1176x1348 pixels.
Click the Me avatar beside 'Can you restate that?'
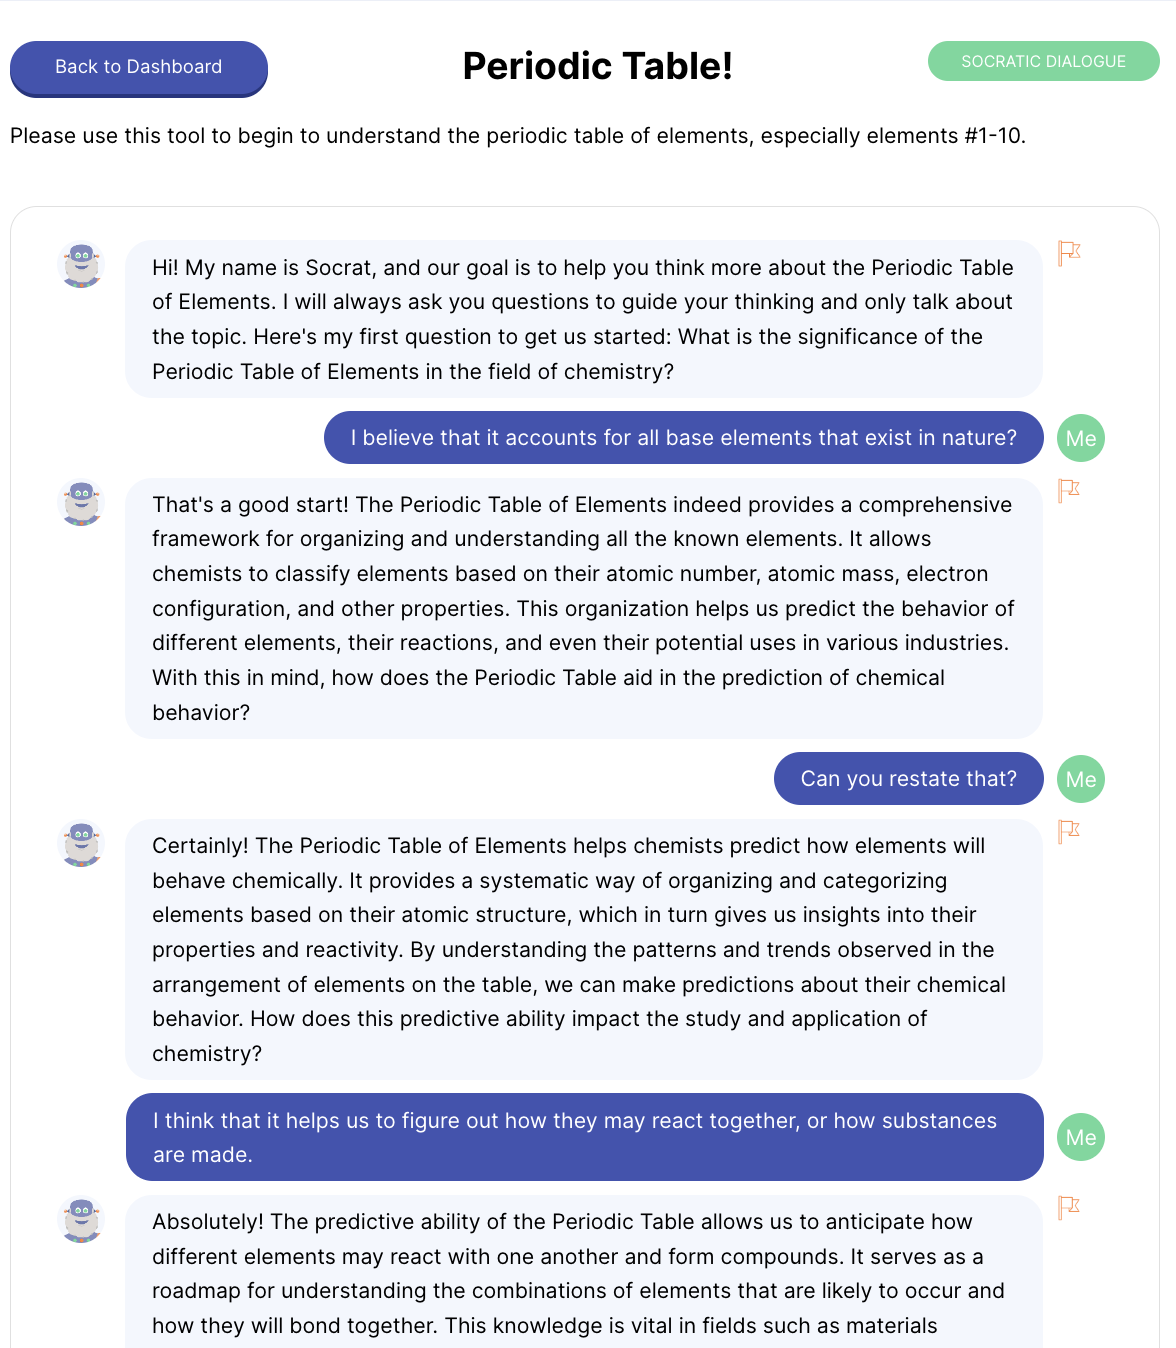[1081, 779]
